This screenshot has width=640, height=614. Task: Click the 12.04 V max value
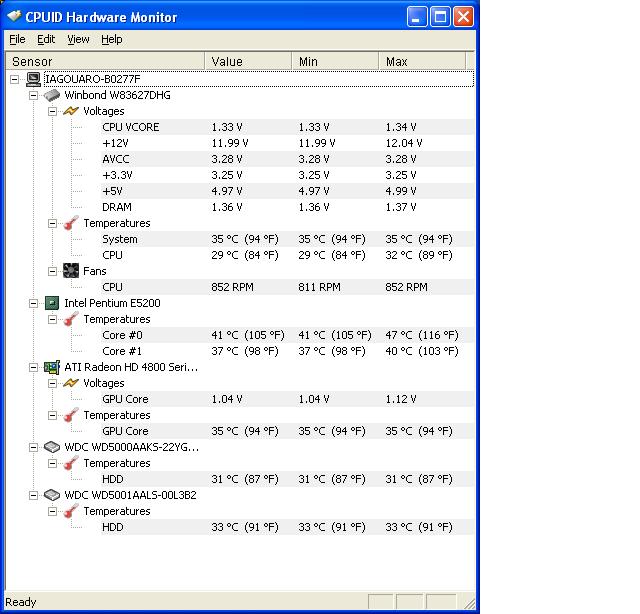tap(404, 143)
